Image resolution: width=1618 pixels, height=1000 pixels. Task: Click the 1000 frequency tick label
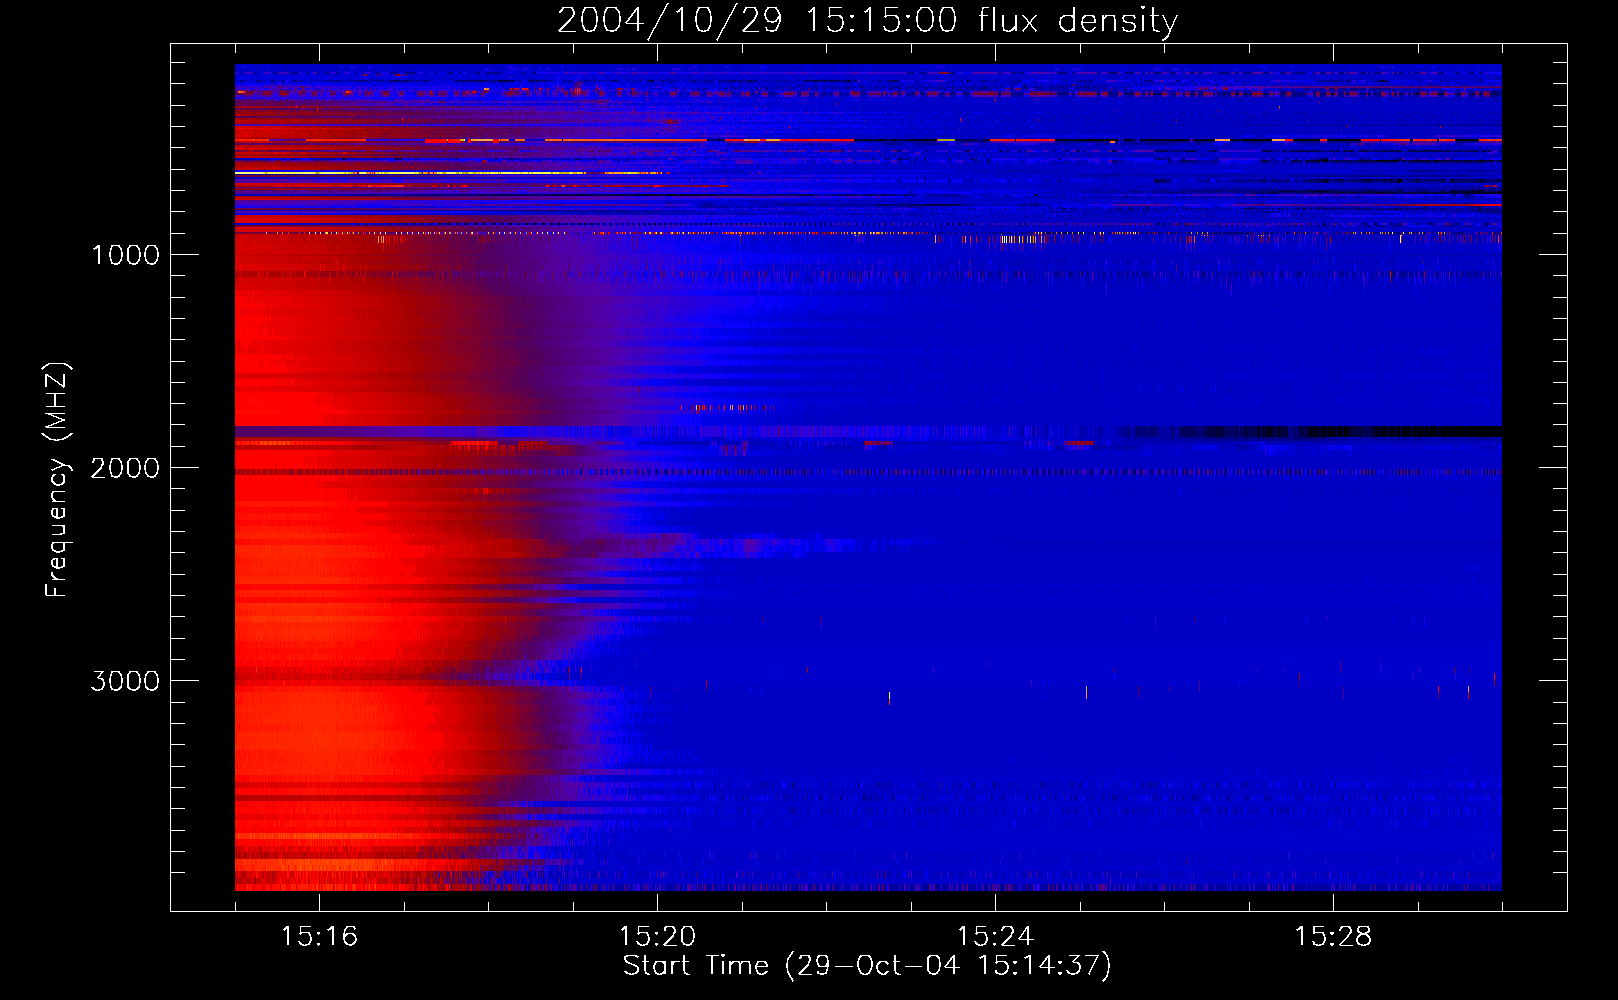[x=125, y=255]
